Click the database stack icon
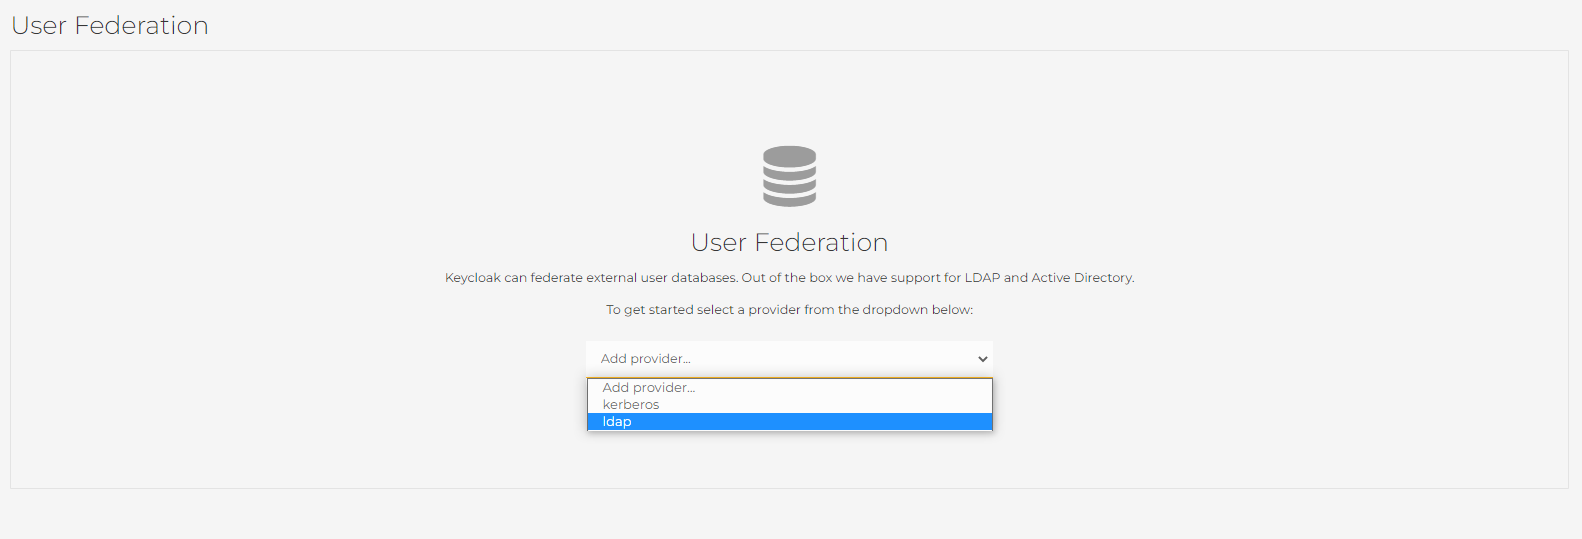The width and height of the screenshot is (1582, 539). pos(789,176)
